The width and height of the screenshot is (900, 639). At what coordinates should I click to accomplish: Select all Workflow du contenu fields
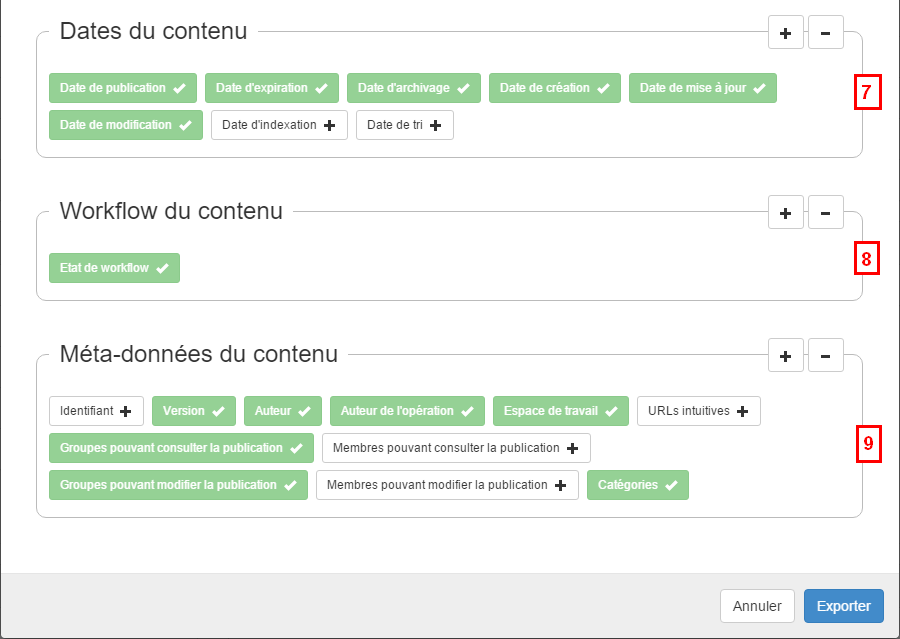pos(785,212)
